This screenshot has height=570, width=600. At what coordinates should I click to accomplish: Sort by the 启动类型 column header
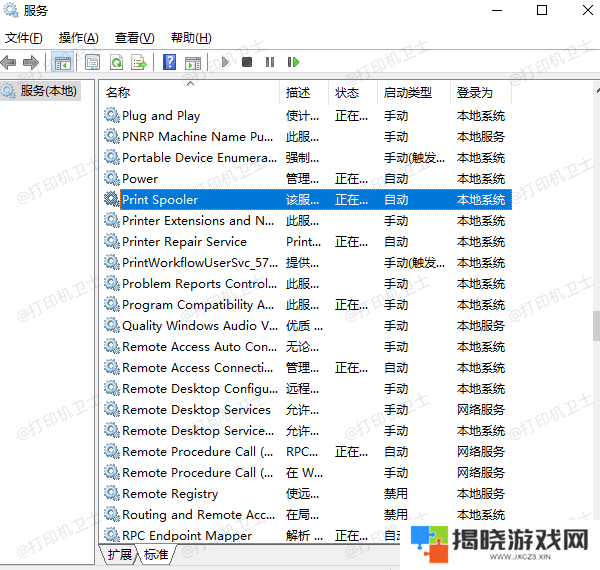pyautogui.click(x=414, y=93)
